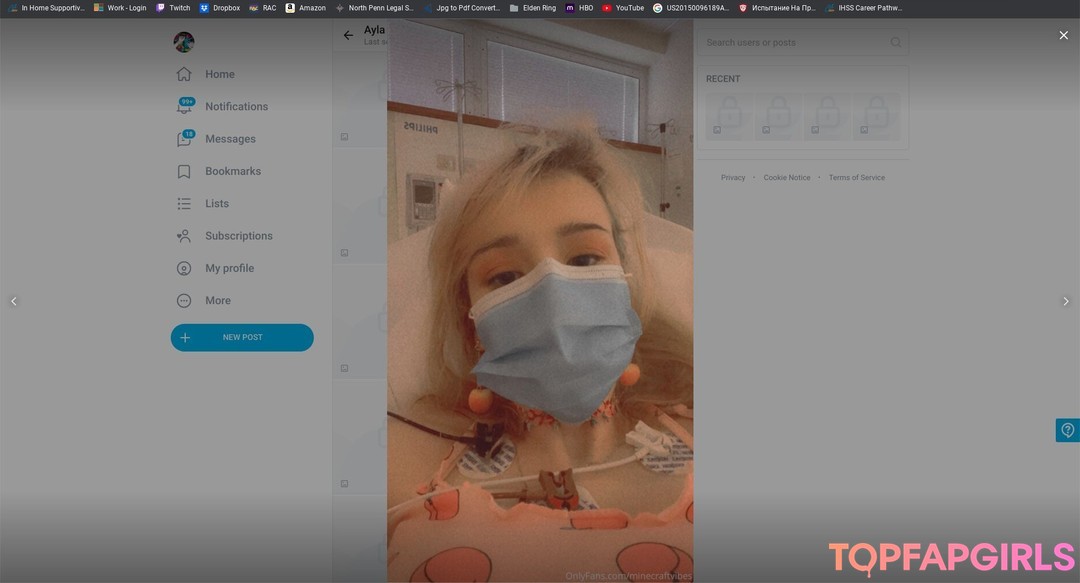1080x583 pixels.
Task: Open the Privacy link
Action: tap(733, 178)
